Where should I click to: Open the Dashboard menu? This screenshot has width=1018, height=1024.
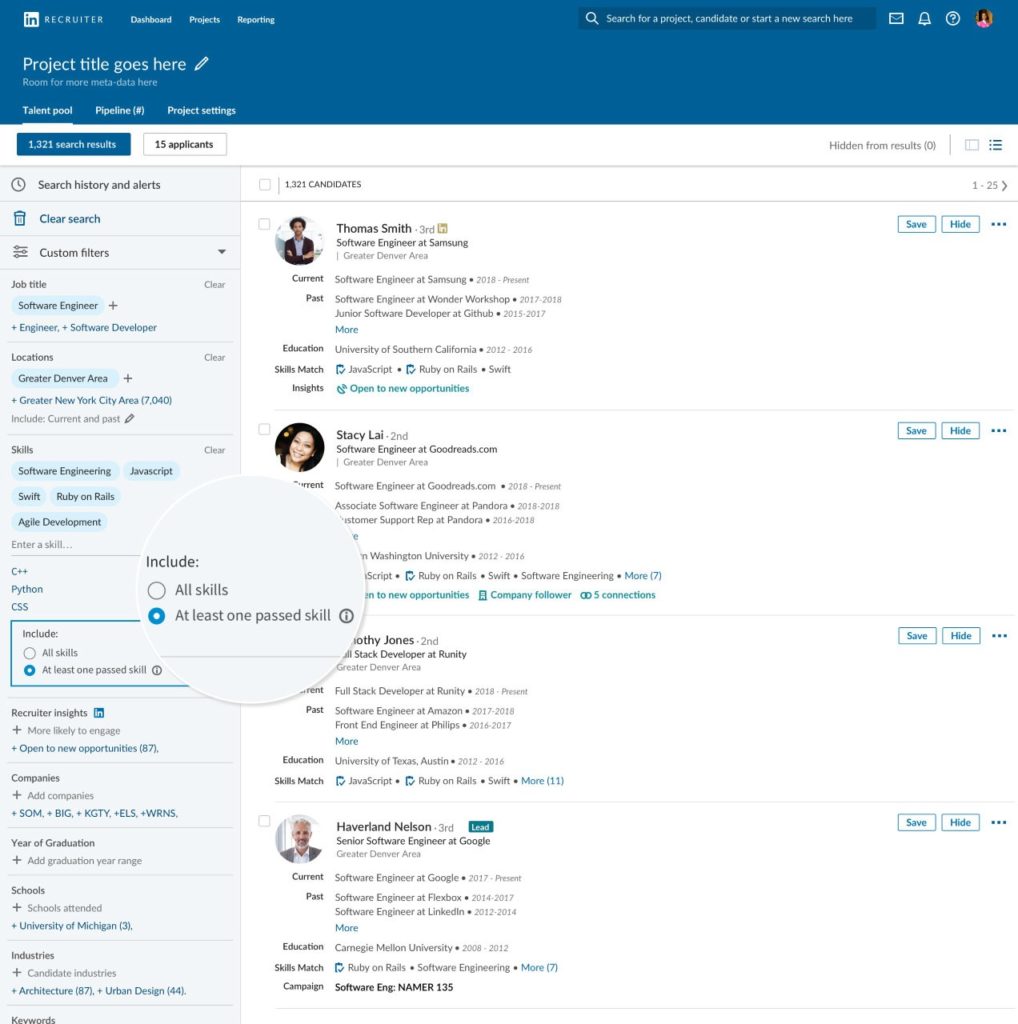151,20
